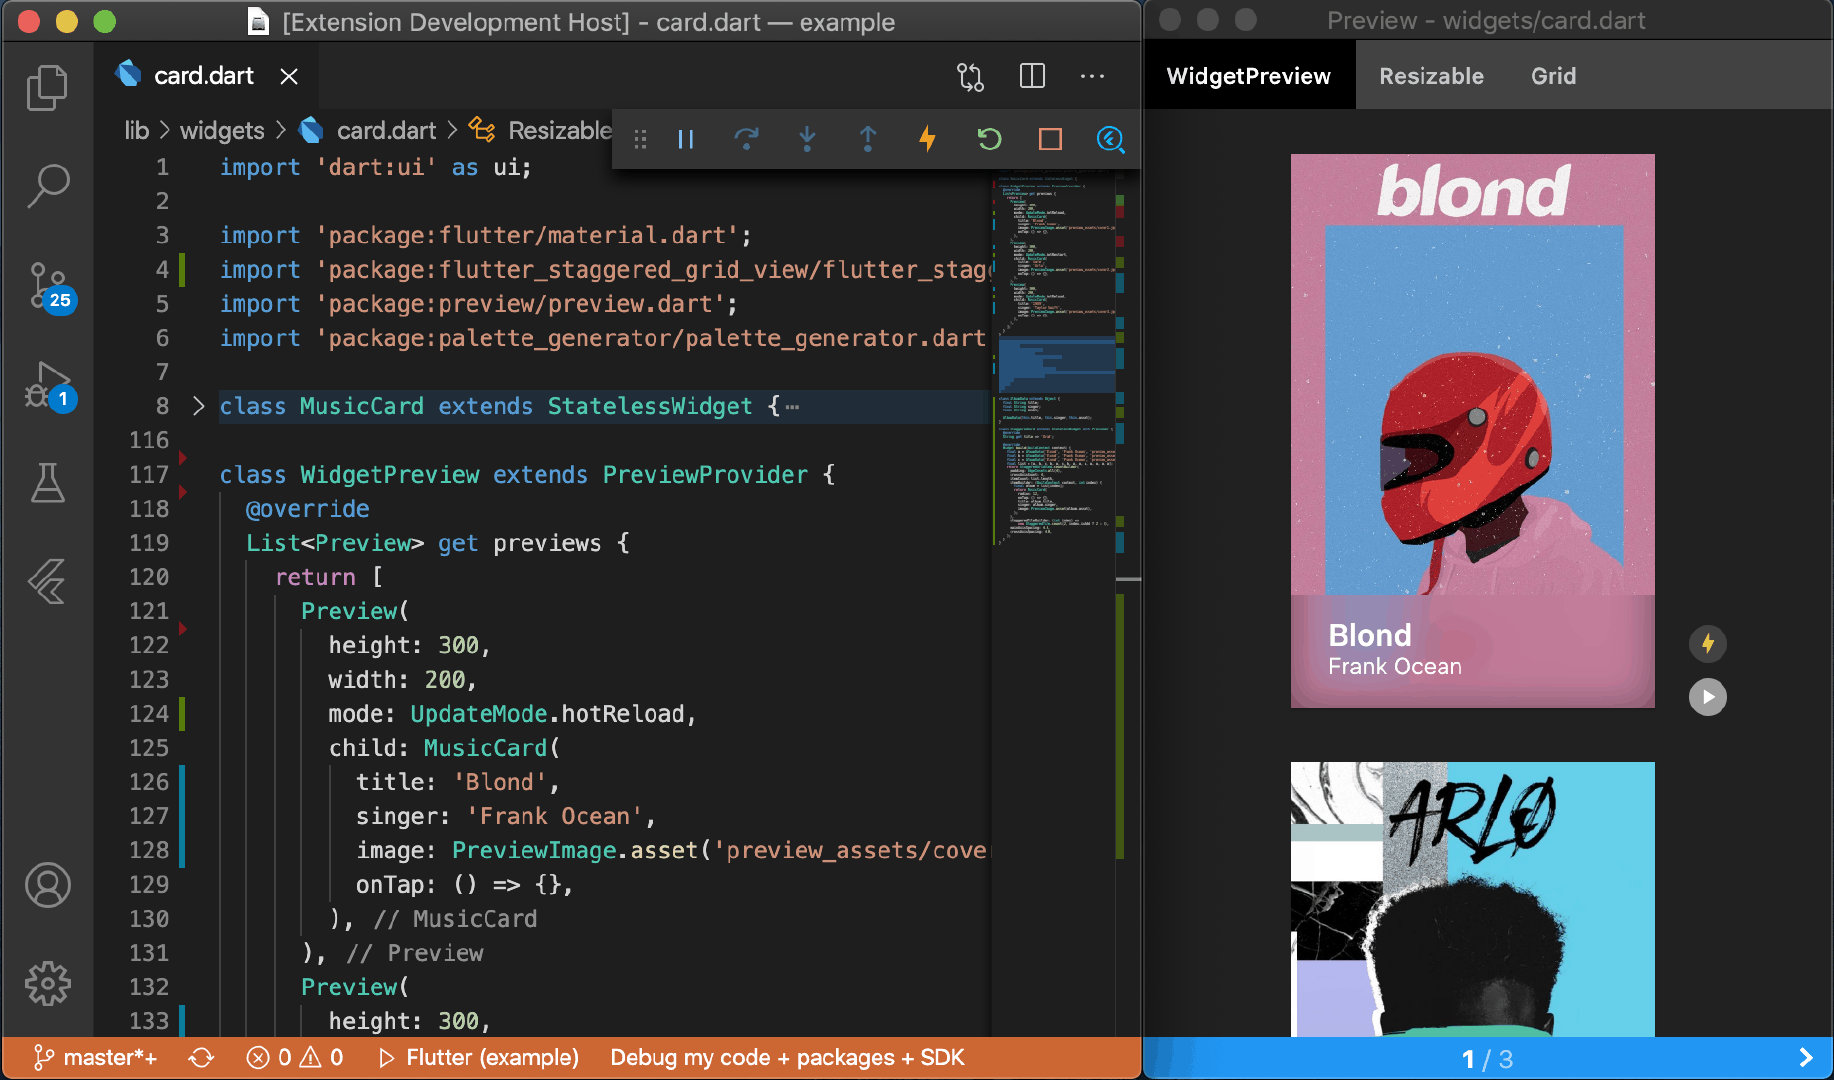Switch to the WidgetPreview tab
This screenshot has width=1834, height=1080.
1249,76
